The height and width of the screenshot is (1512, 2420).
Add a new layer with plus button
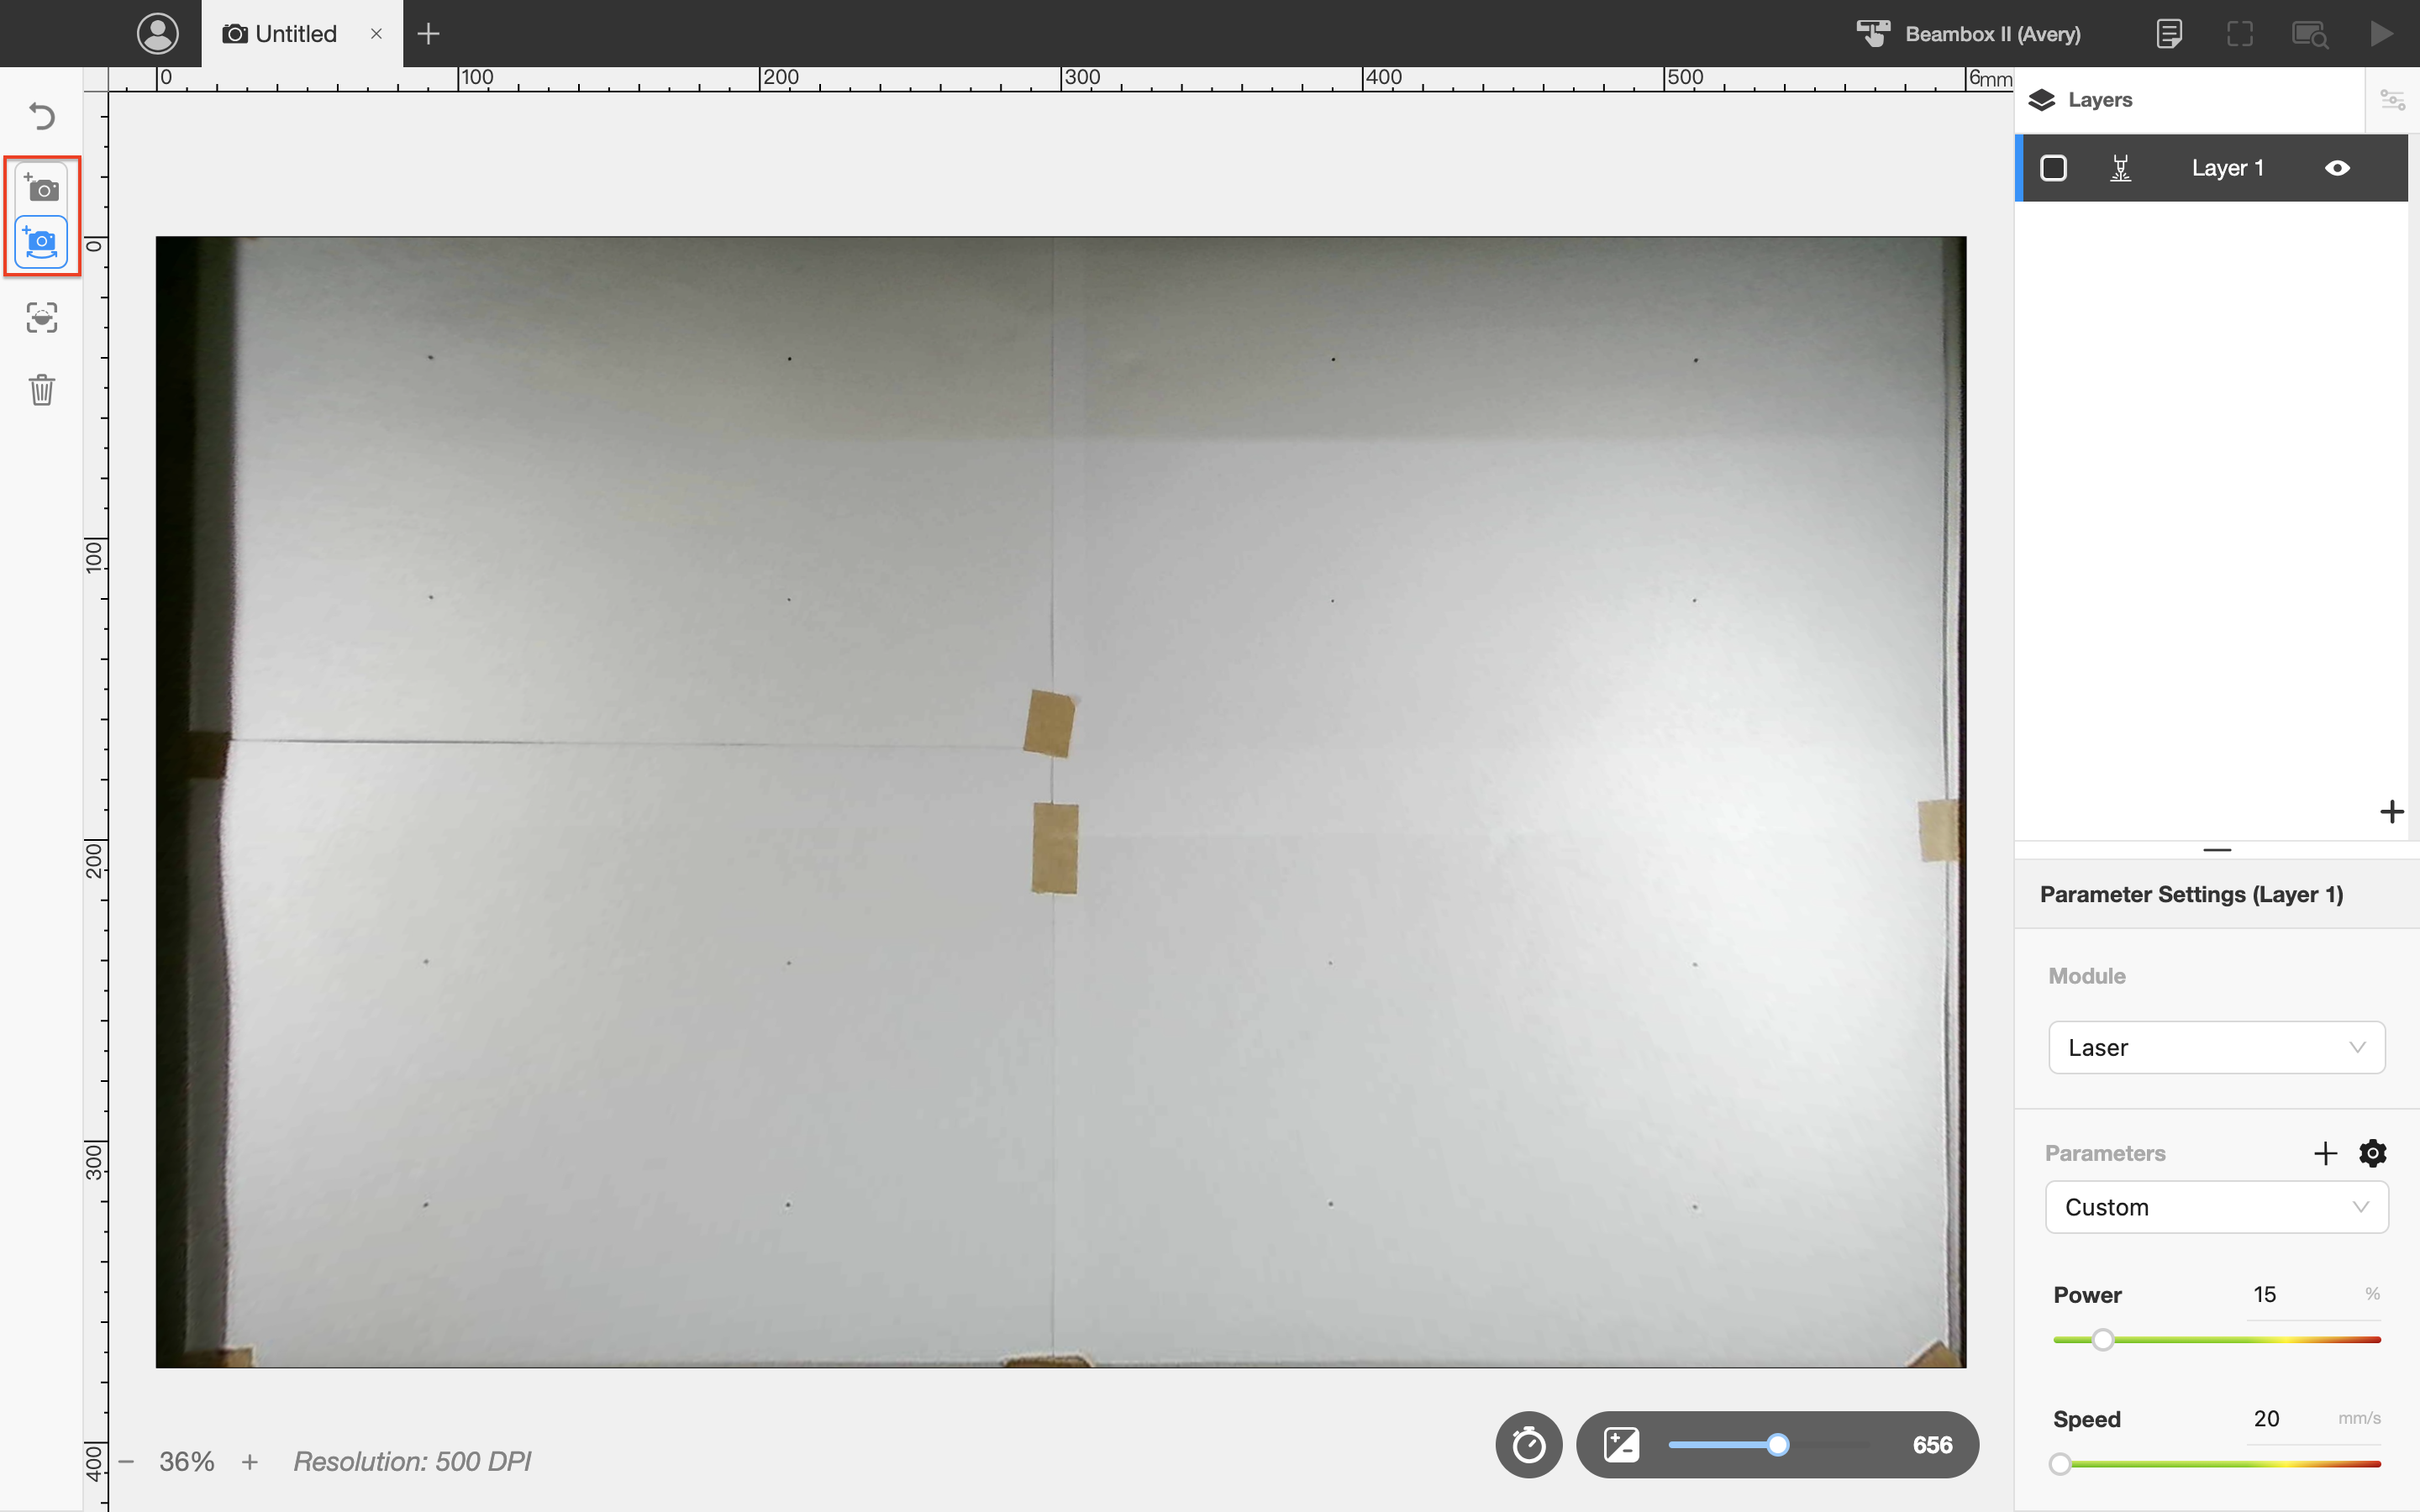click(2391, 811)
